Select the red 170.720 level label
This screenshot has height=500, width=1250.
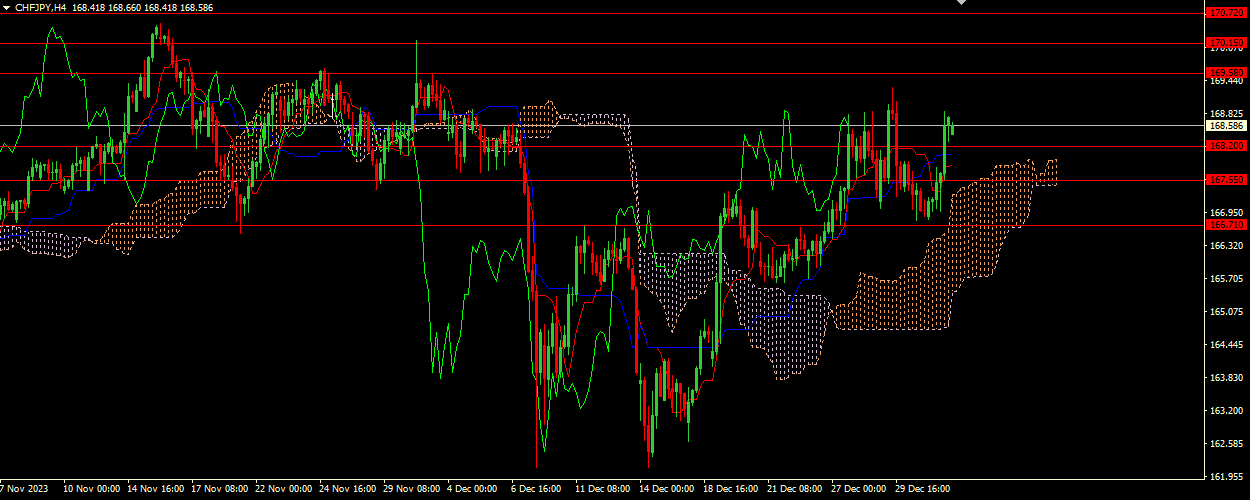(1226, 13)
